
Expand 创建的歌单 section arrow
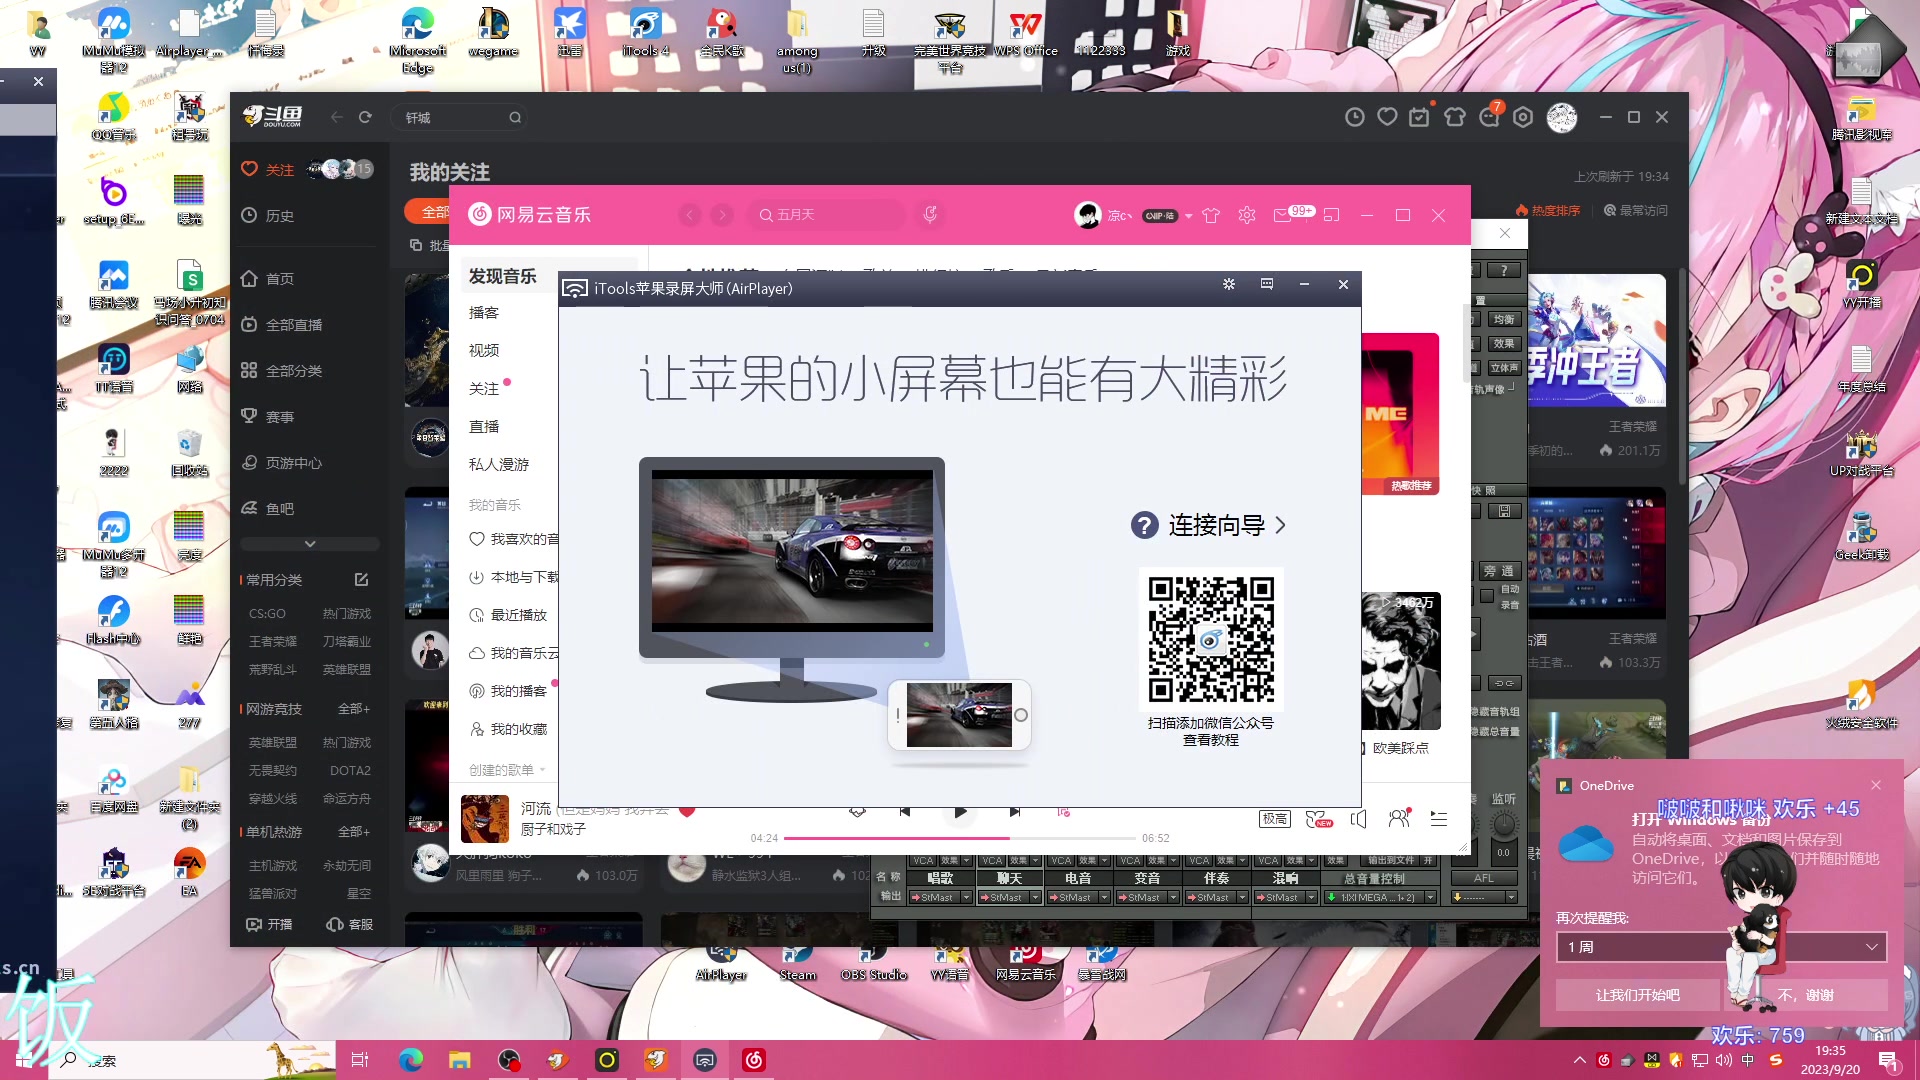click(543, 770)
